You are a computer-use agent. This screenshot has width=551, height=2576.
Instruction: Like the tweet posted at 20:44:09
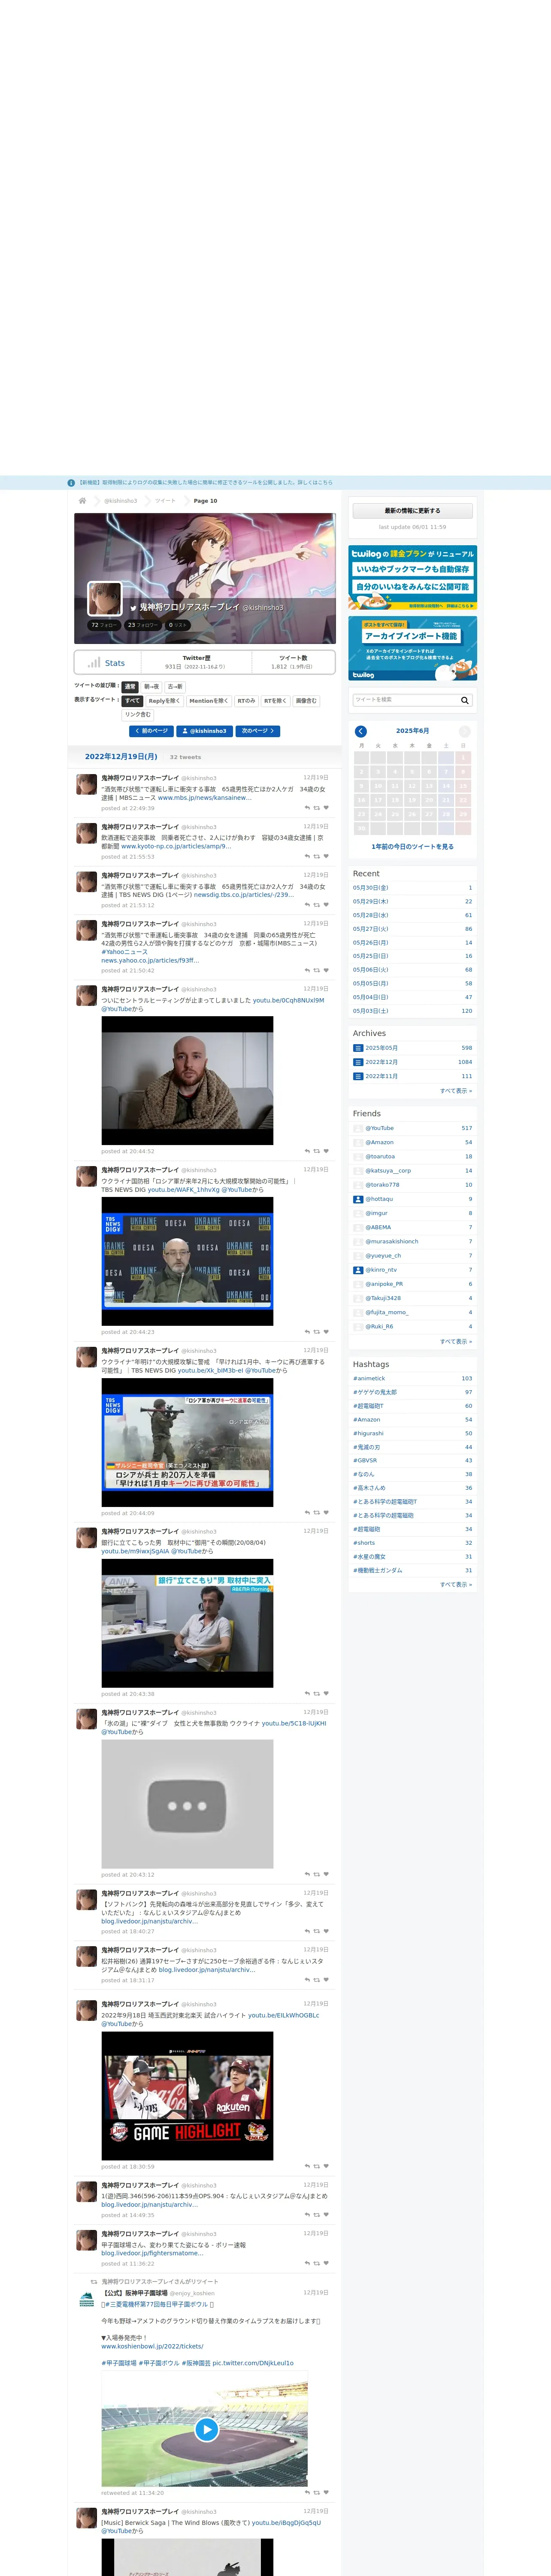[x=326, y=1513]
